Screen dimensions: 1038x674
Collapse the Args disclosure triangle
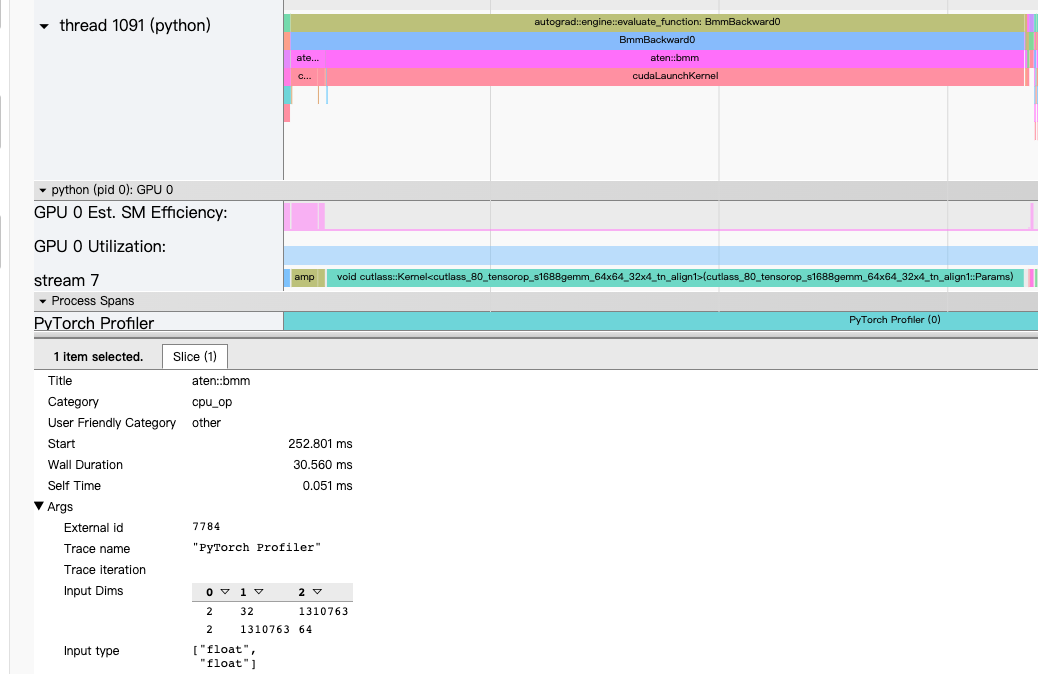click(x=39, y=507)
